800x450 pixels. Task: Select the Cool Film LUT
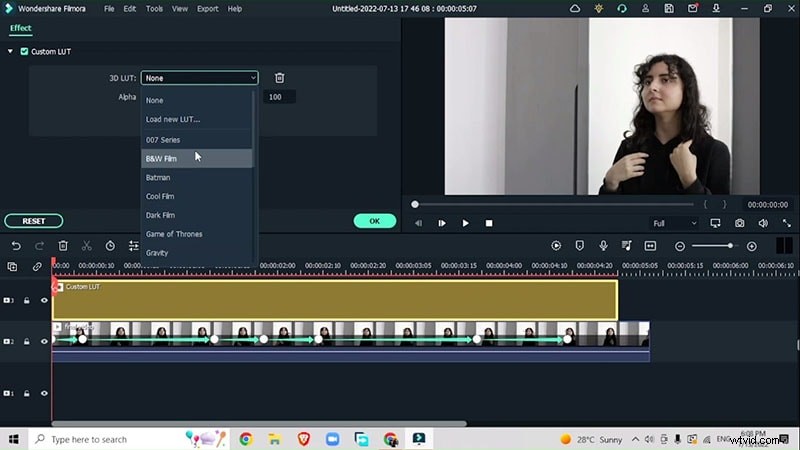pyautogui.click(x=196, y=196)
